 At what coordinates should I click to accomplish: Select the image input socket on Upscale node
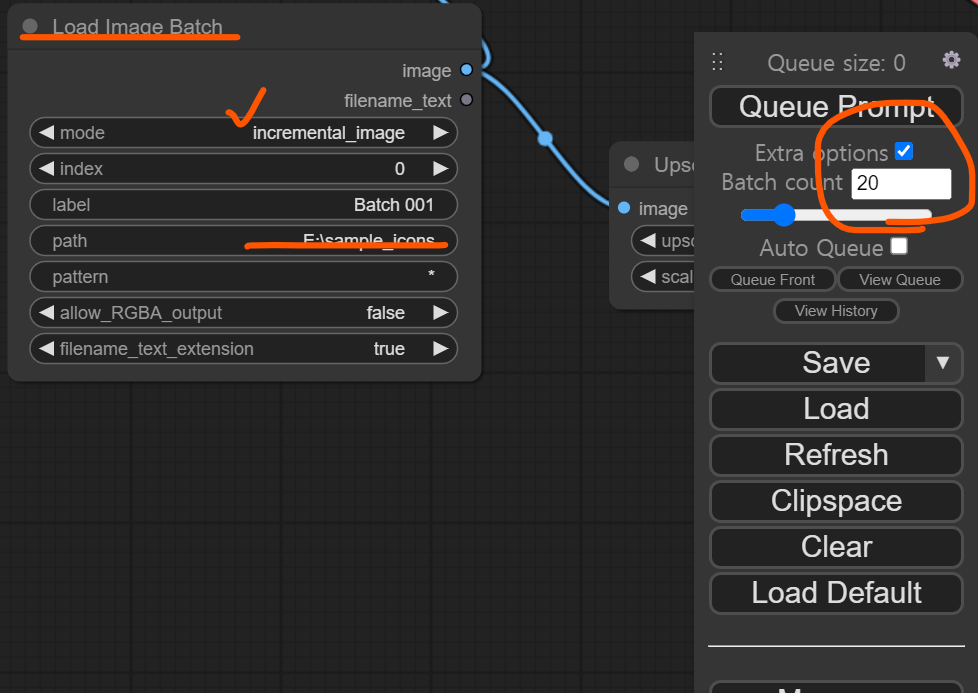click(624, 208)
